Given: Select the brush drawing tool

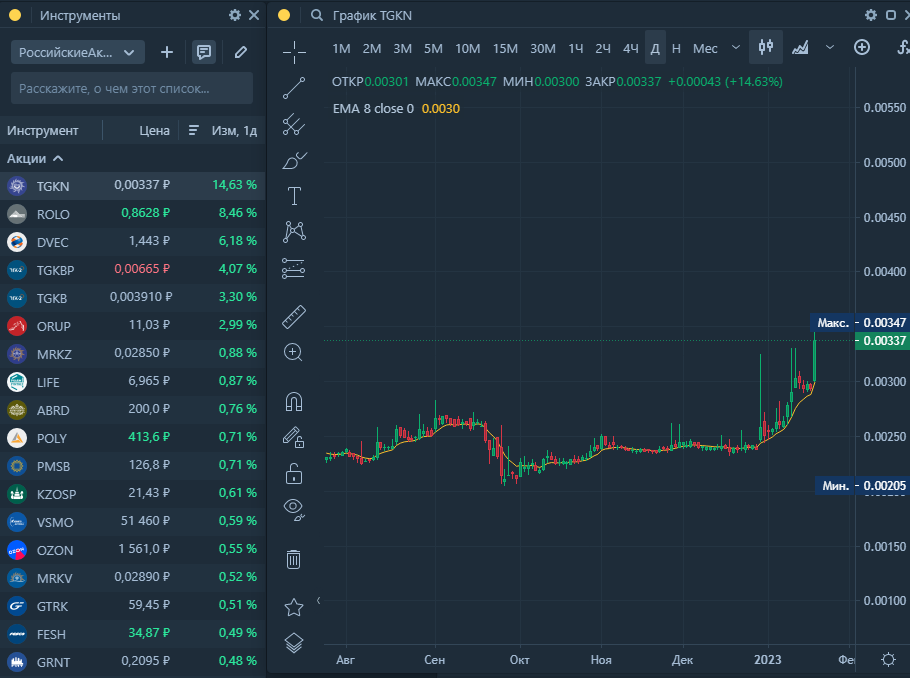Looking at the screenshot, I should [294, 160].
